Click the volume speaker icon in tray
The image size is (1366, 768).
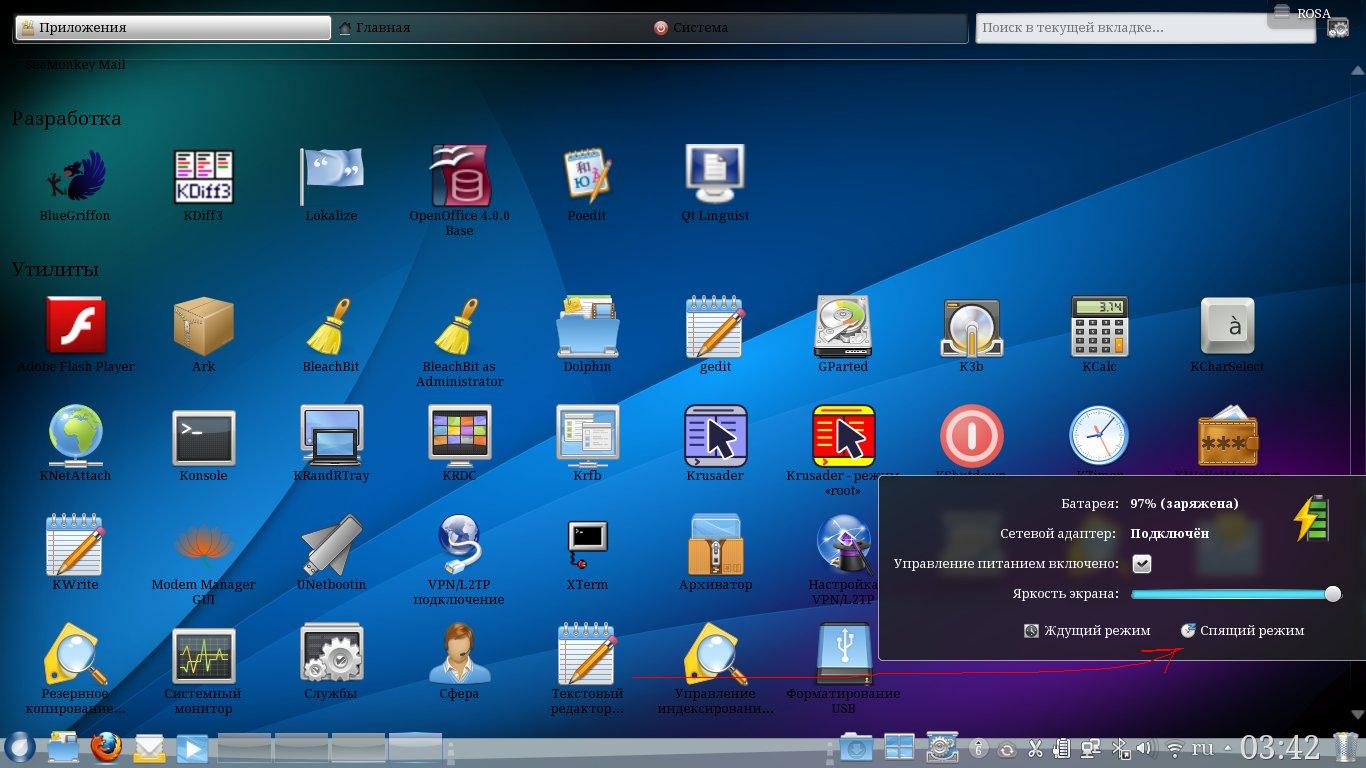pyautogui.click(x=1144, y=748)
